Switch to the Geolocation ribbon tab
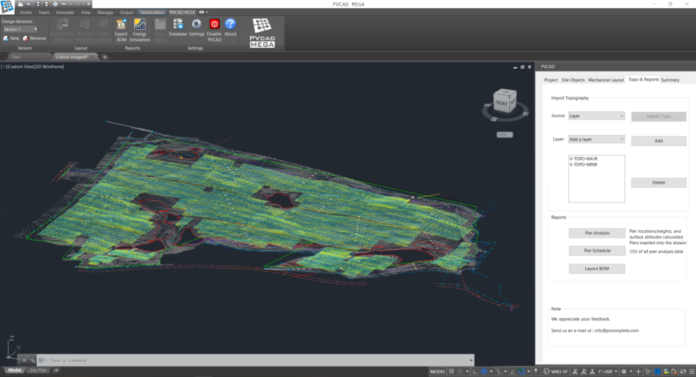Screen dimensions: 696x377 point(152,12)
